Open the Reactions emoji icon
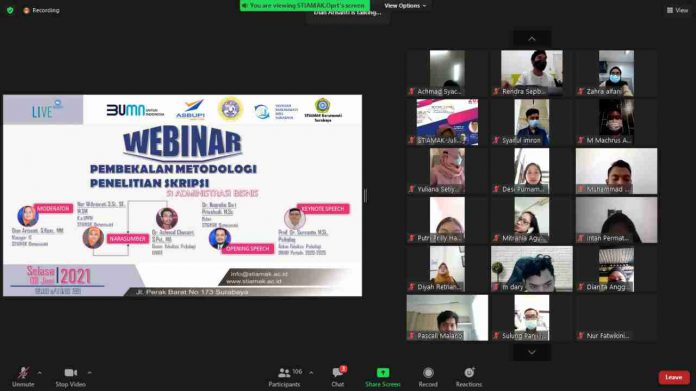Viewport: 696px width, 391px height. point(469,372)
